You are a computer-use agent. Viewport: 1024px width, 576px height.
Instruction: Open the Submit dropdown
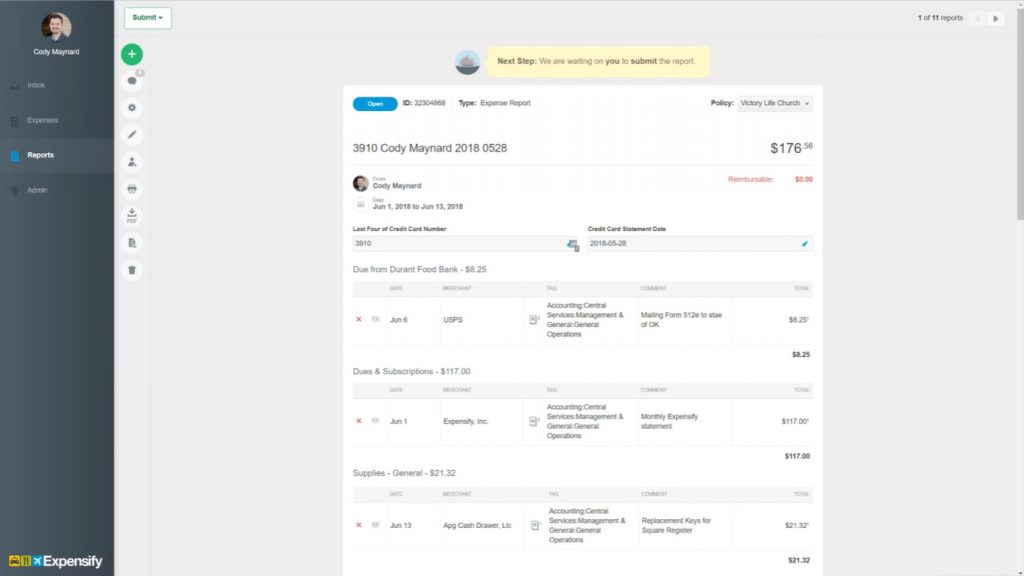coord(147,18)
